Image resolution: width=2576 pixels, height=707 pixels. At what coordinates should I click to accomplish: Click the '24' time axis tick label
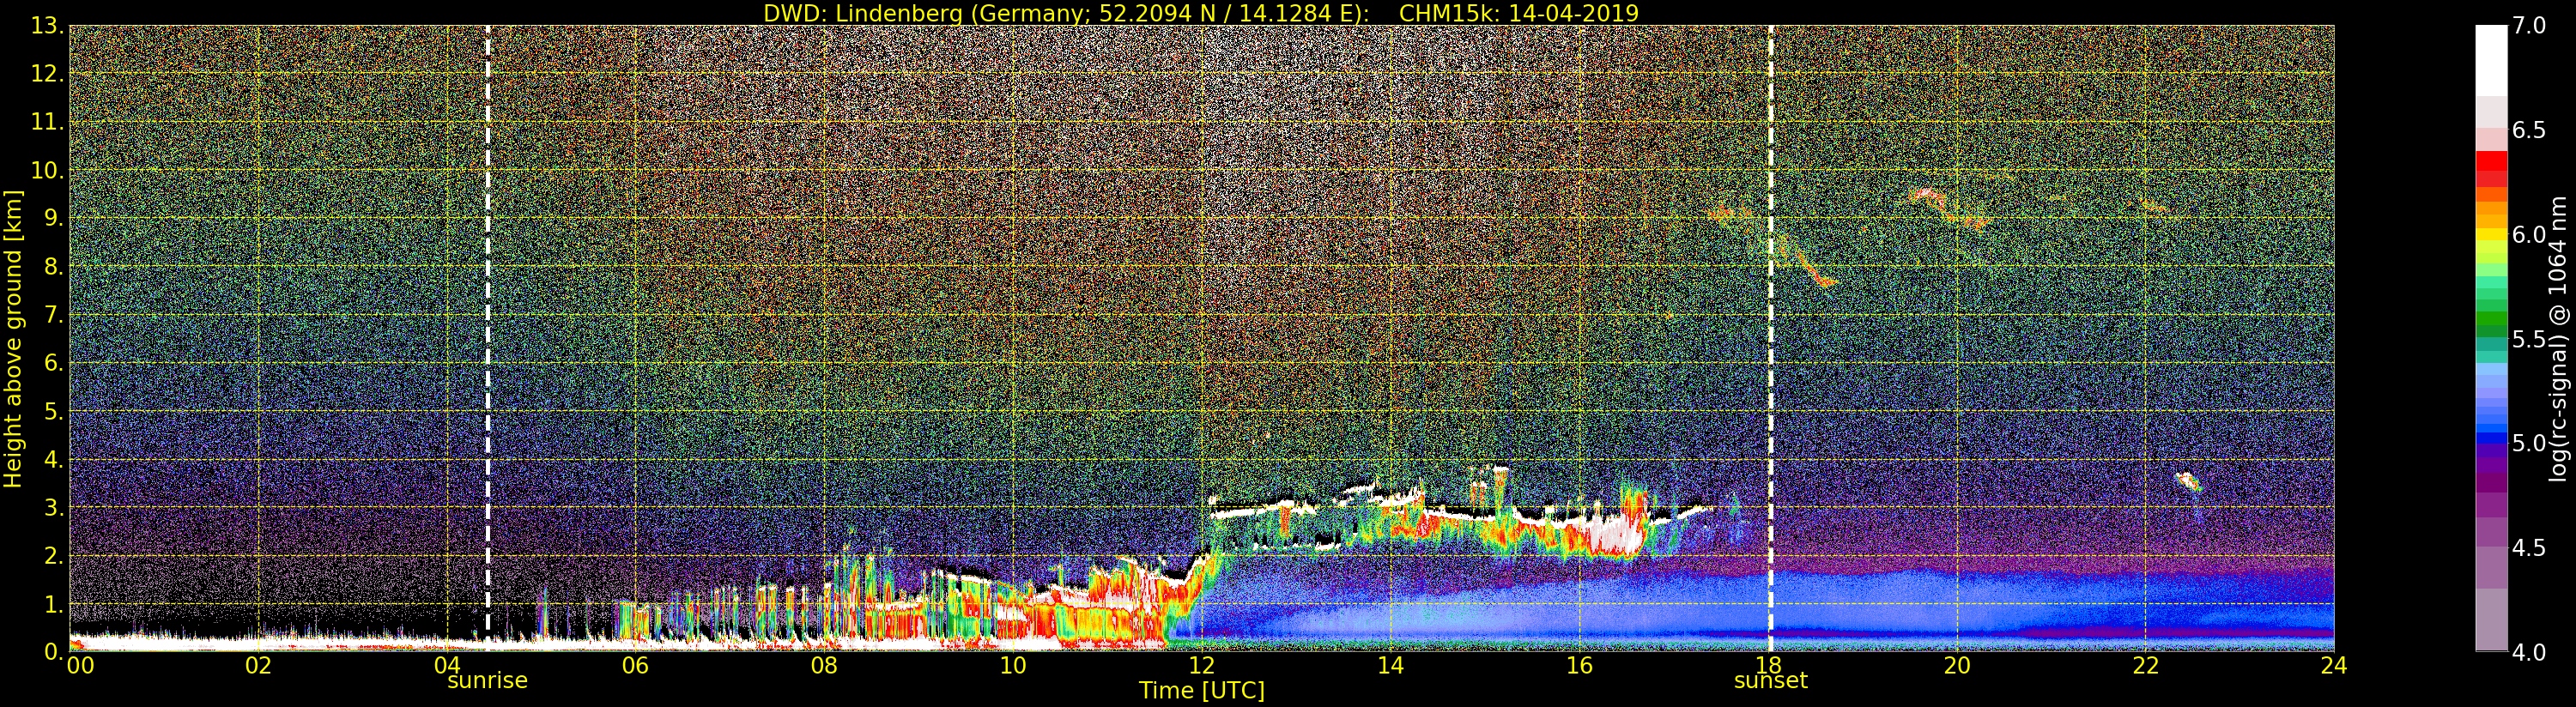2334,666
